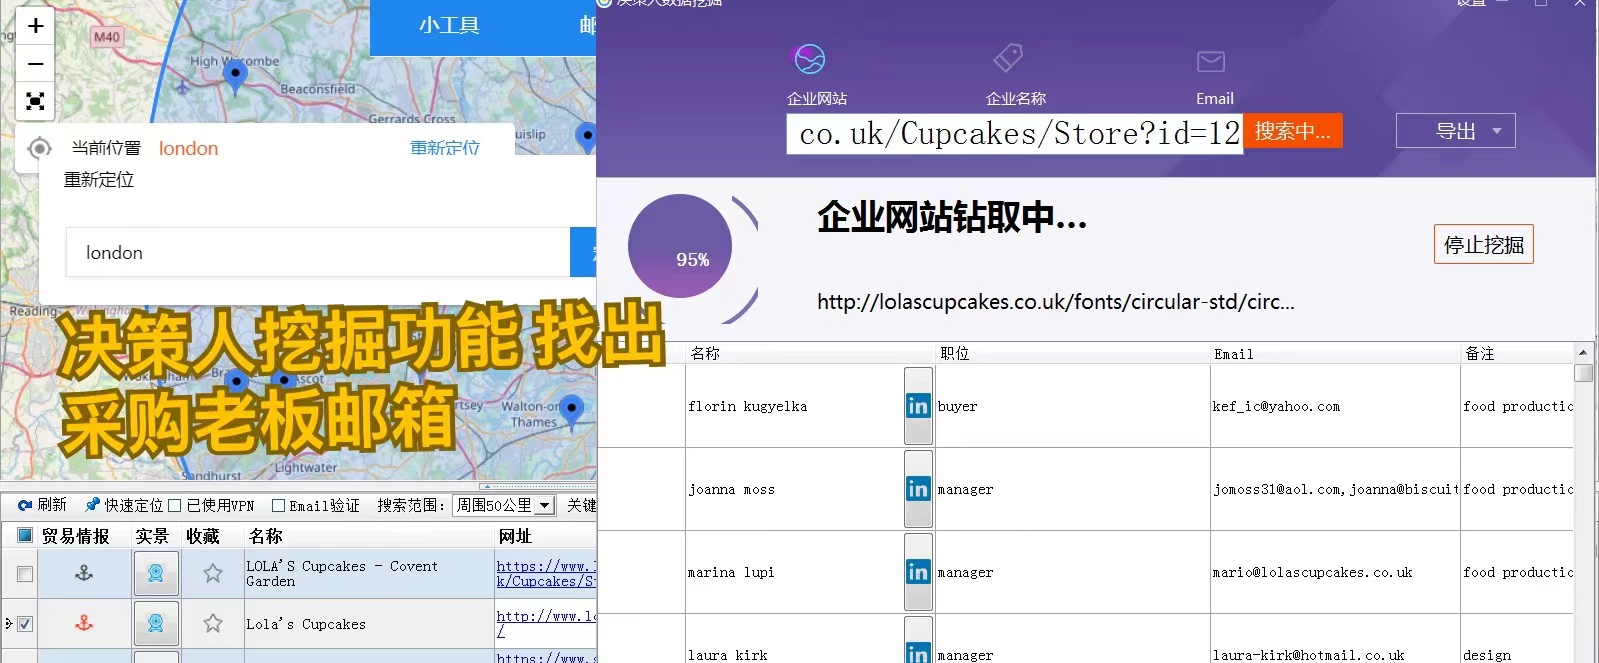
Task: Click the london location input field
Action: (x=318, y=252)
